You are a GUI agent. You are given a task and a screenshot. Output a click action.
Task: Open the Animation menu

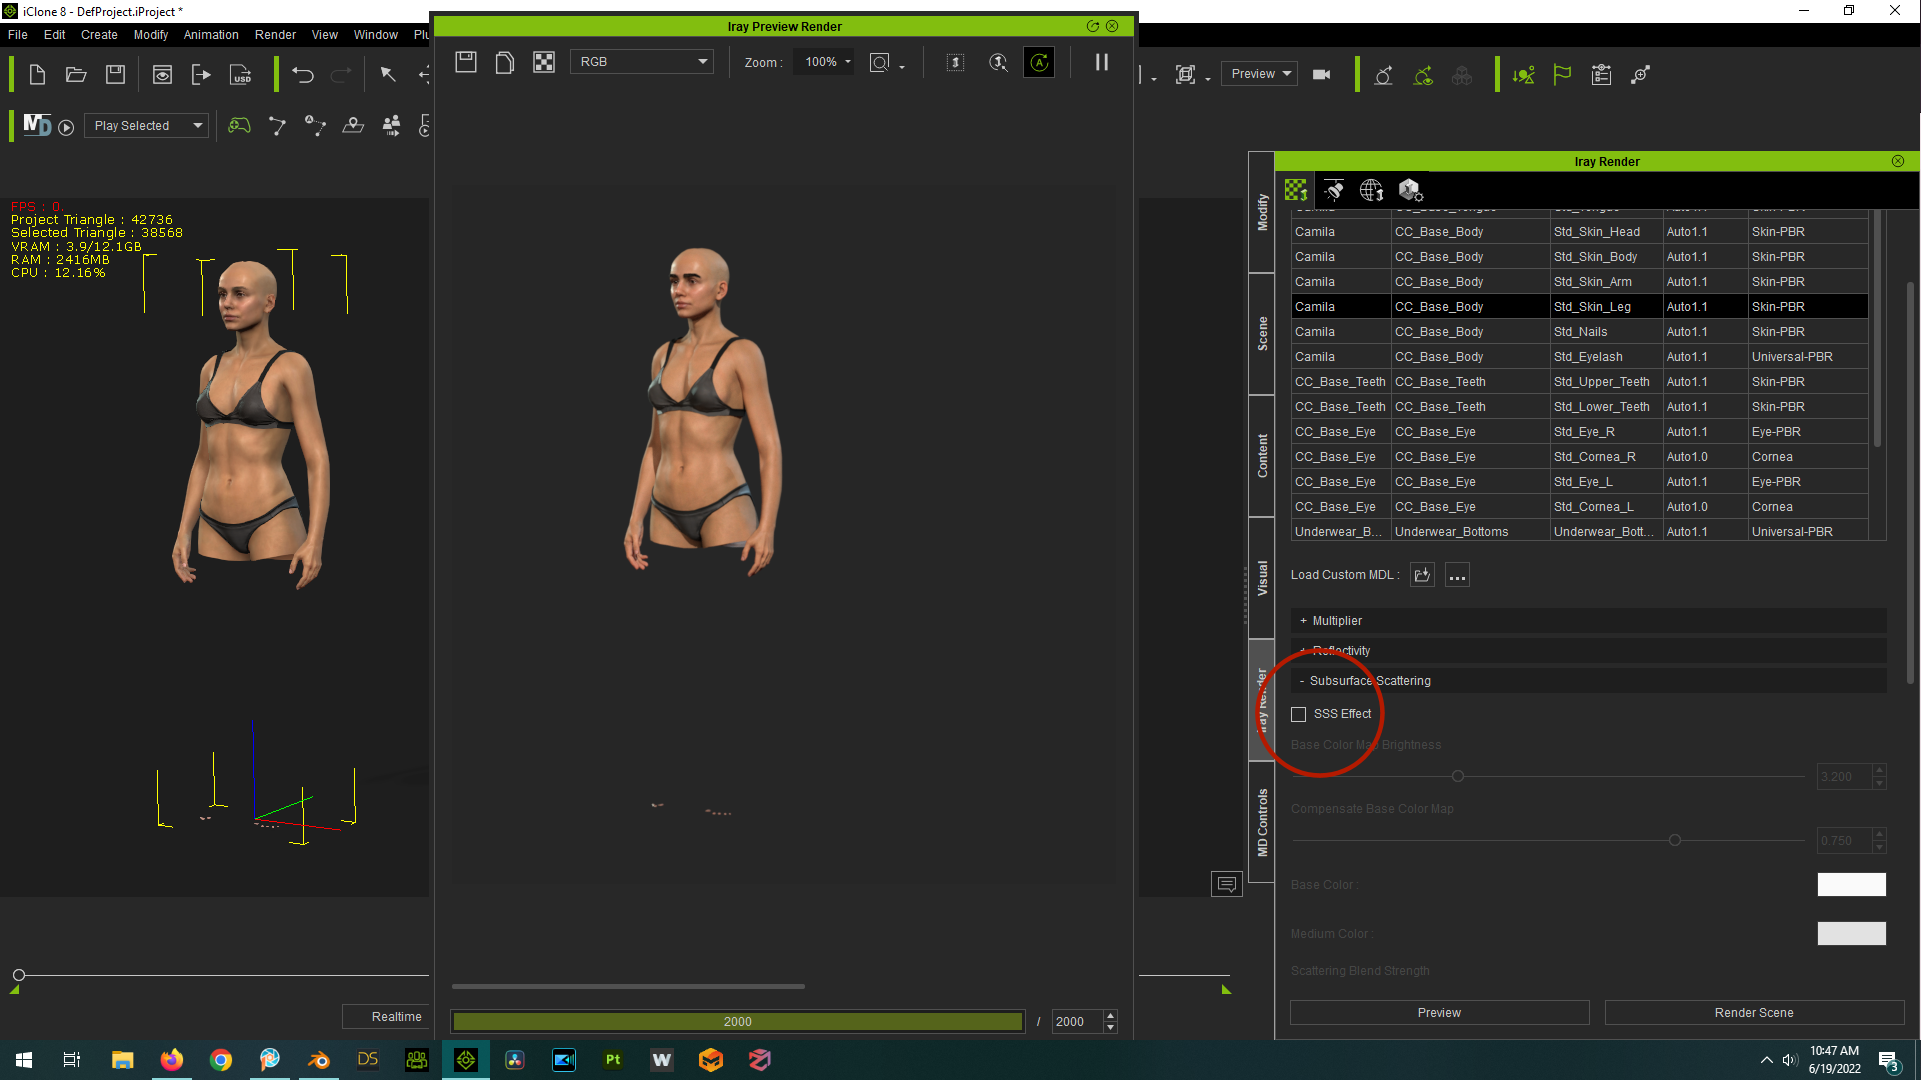pyautogui.click(x=211, y=35)
